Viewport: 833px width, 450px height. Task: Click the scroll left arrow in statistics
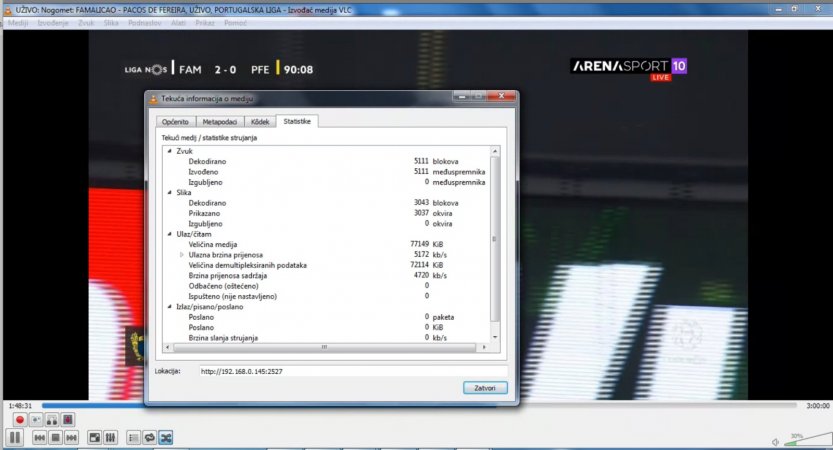168,347
